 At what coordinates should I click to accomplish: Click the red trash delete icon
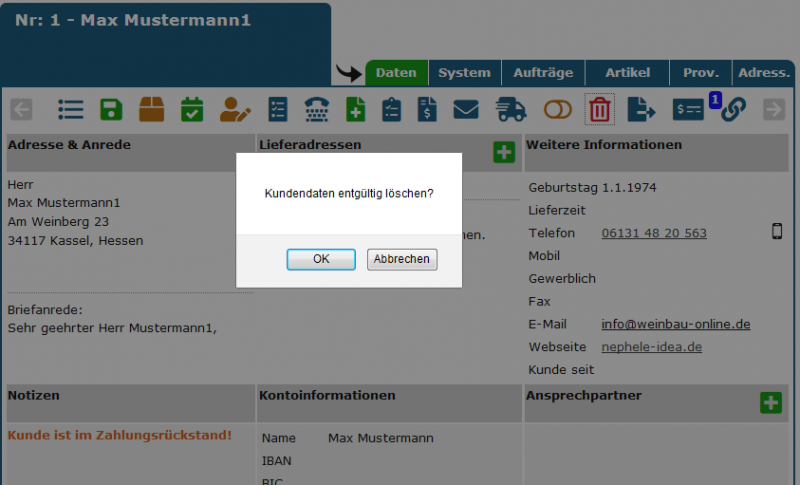pos(599,109)
